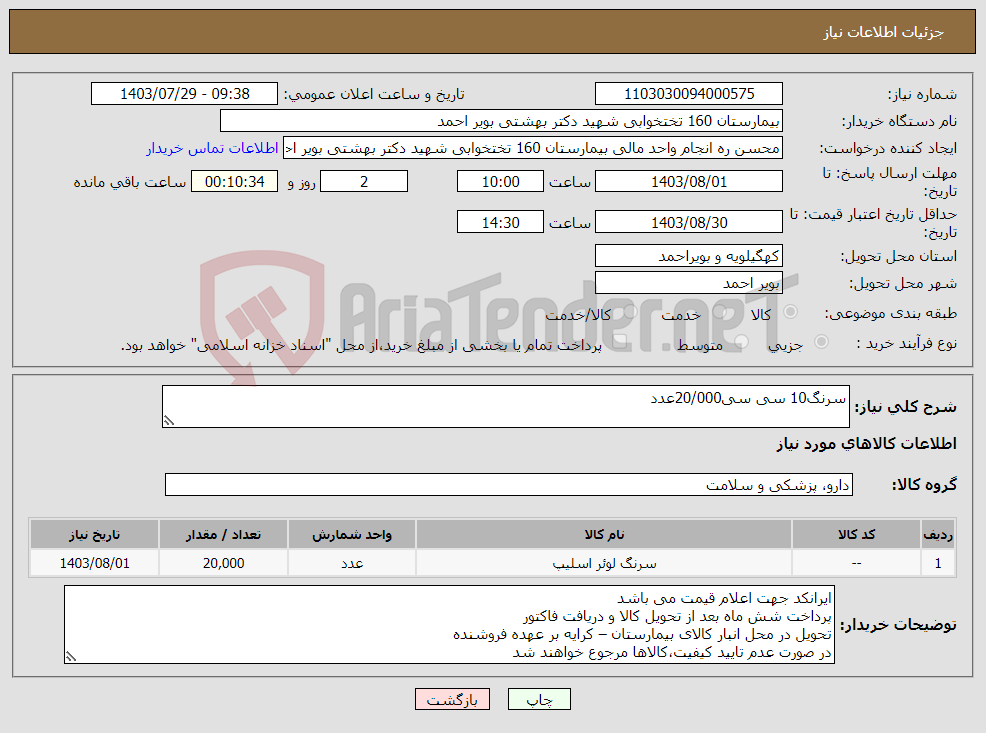Click the price validity time 14:30 field
The height and width of the screenshot is (733, 986).
500,223
